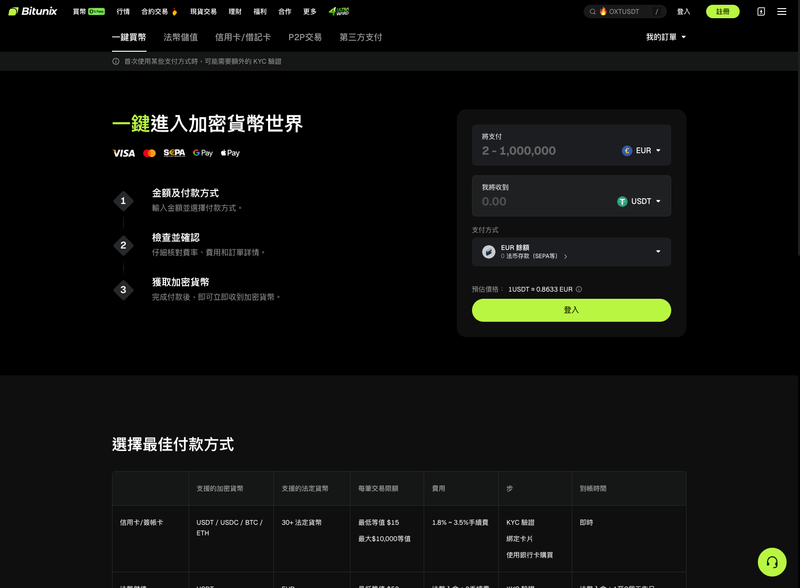Click the USDT Tether icon
The width and height of the screenshot is (800, 588).
[x=622, y=202]
